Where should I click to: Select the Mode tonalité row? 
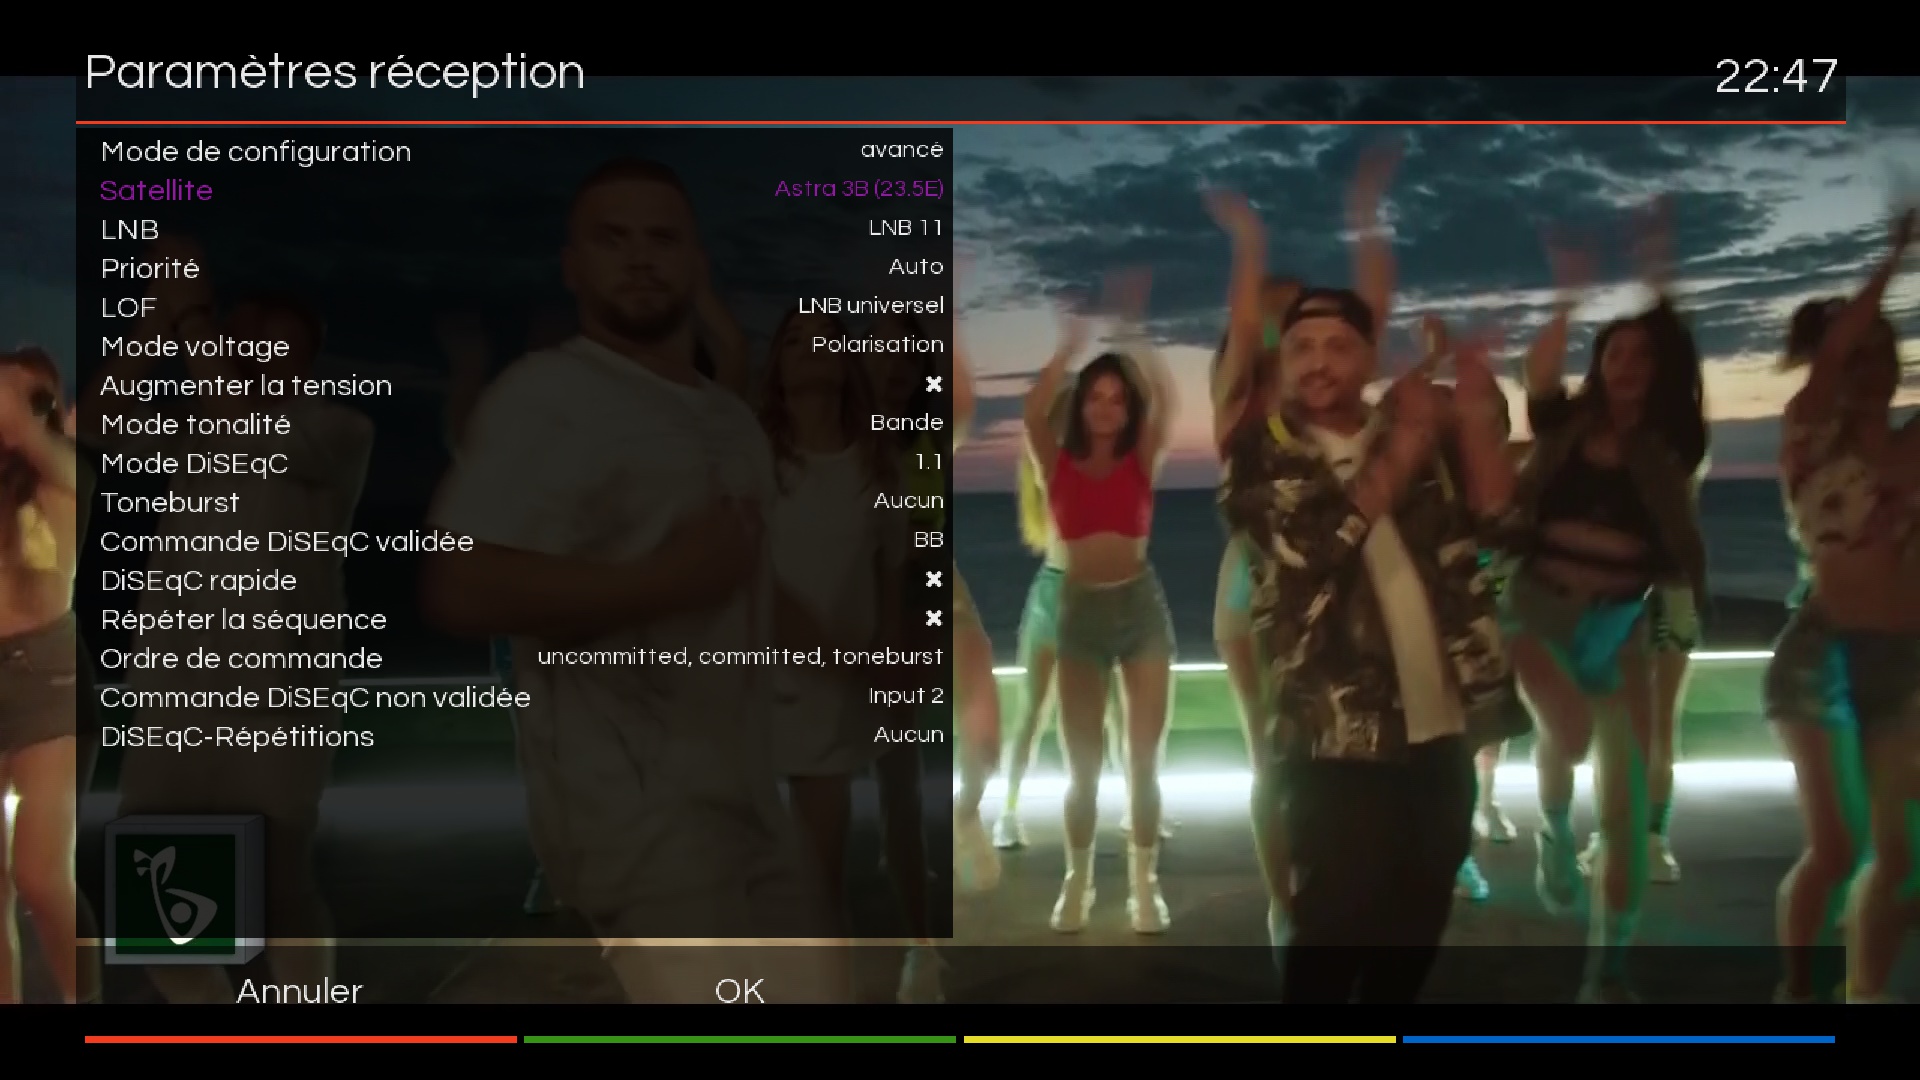coord(514,424)
